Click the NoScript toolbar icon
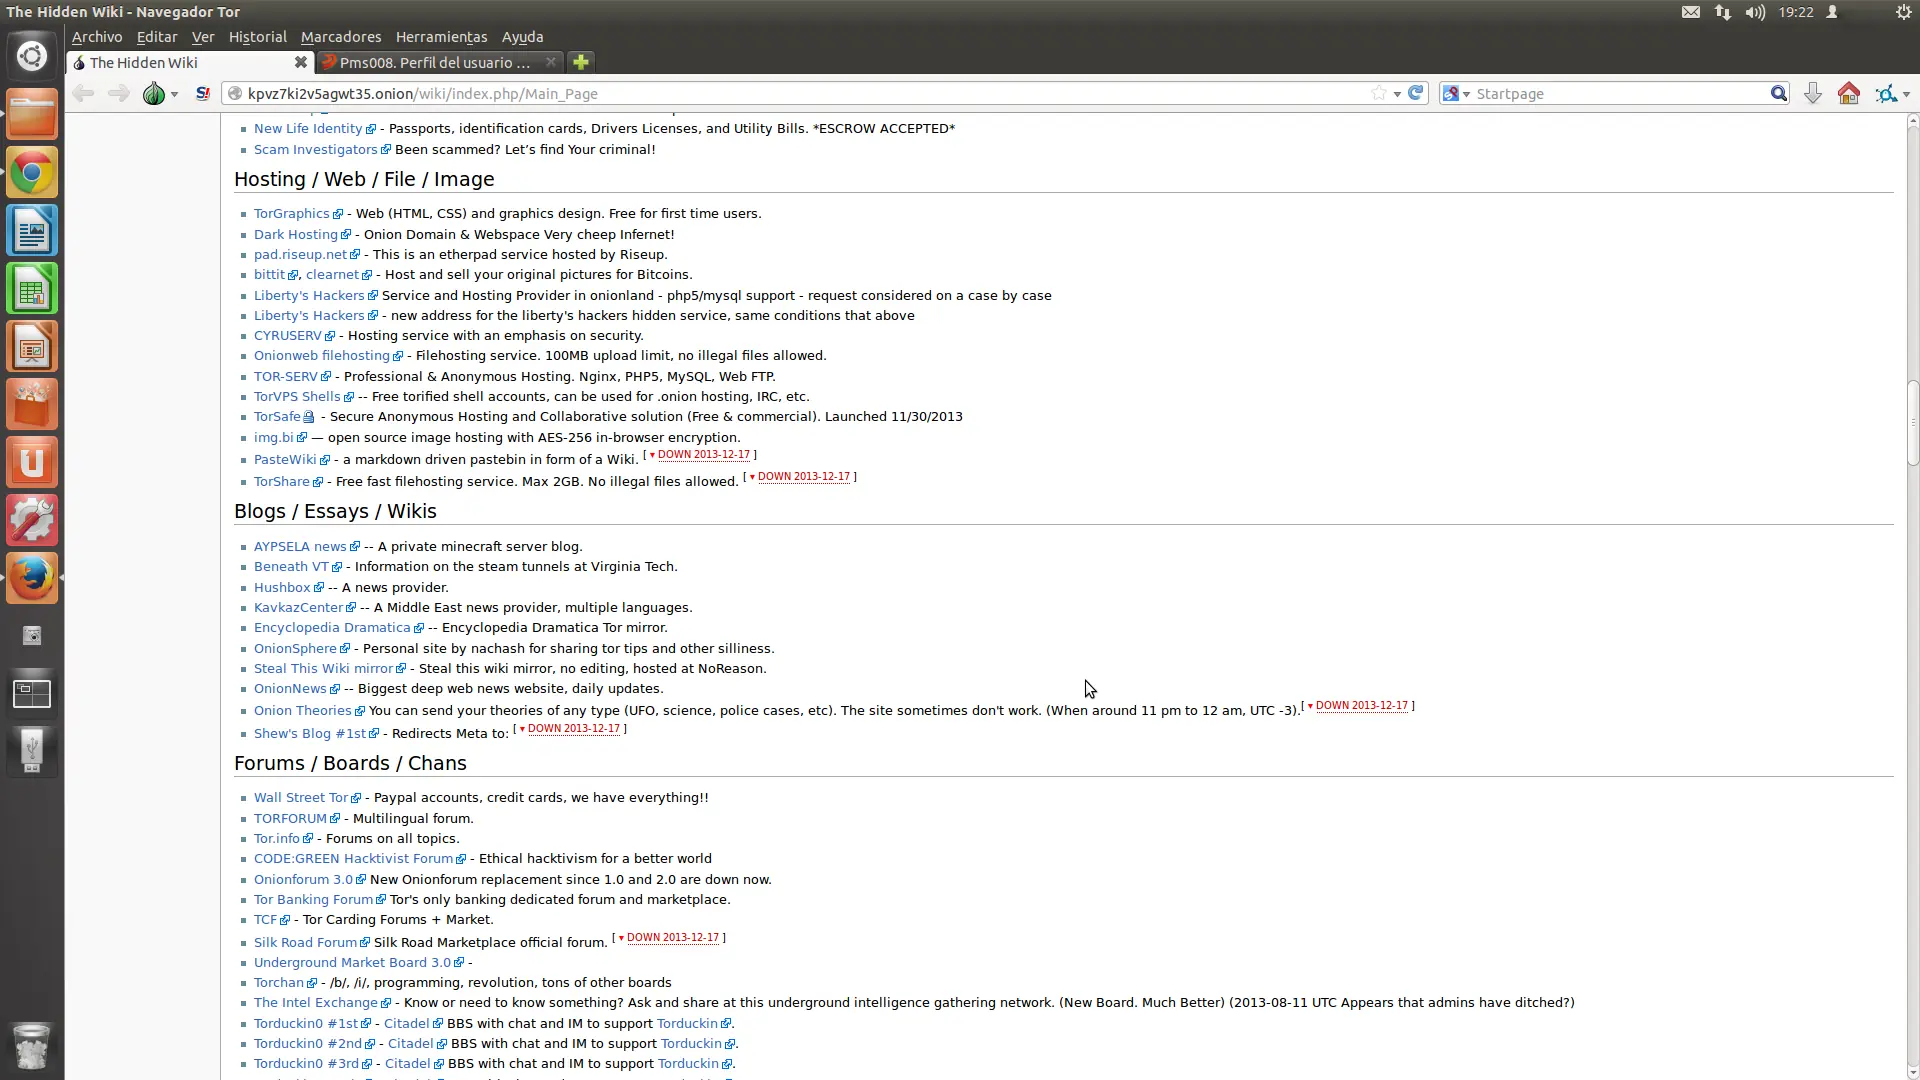Screen dimensions: 1920x1080 [203, 94]
